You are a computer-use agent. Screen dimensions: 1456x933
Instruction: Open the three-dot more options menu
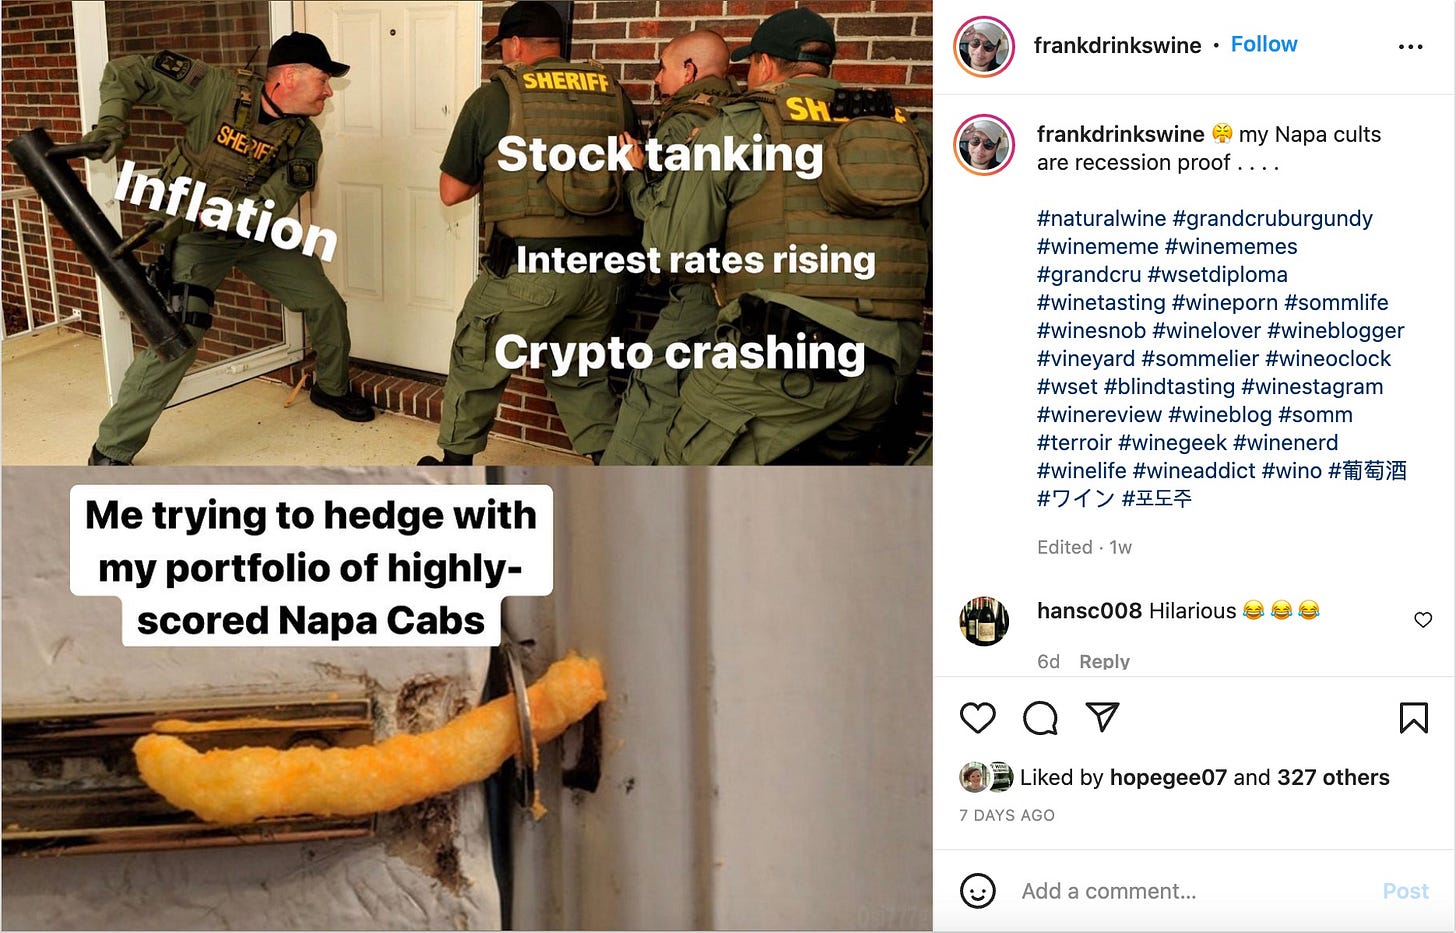pos(1410,46)
